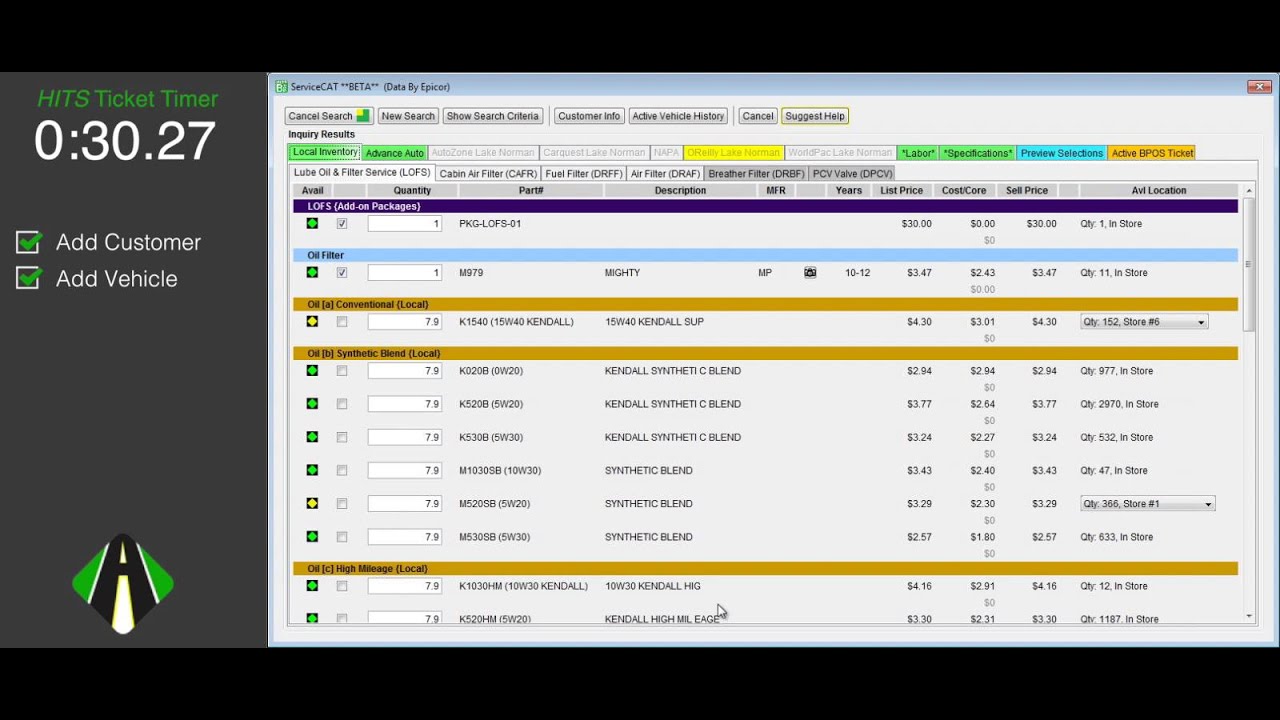Select Fuel Filter (DRFF) tab

584,173
